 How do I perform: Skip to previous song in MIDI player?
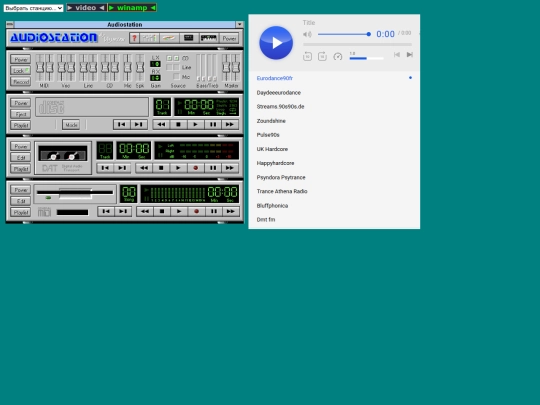coord(106,211)
